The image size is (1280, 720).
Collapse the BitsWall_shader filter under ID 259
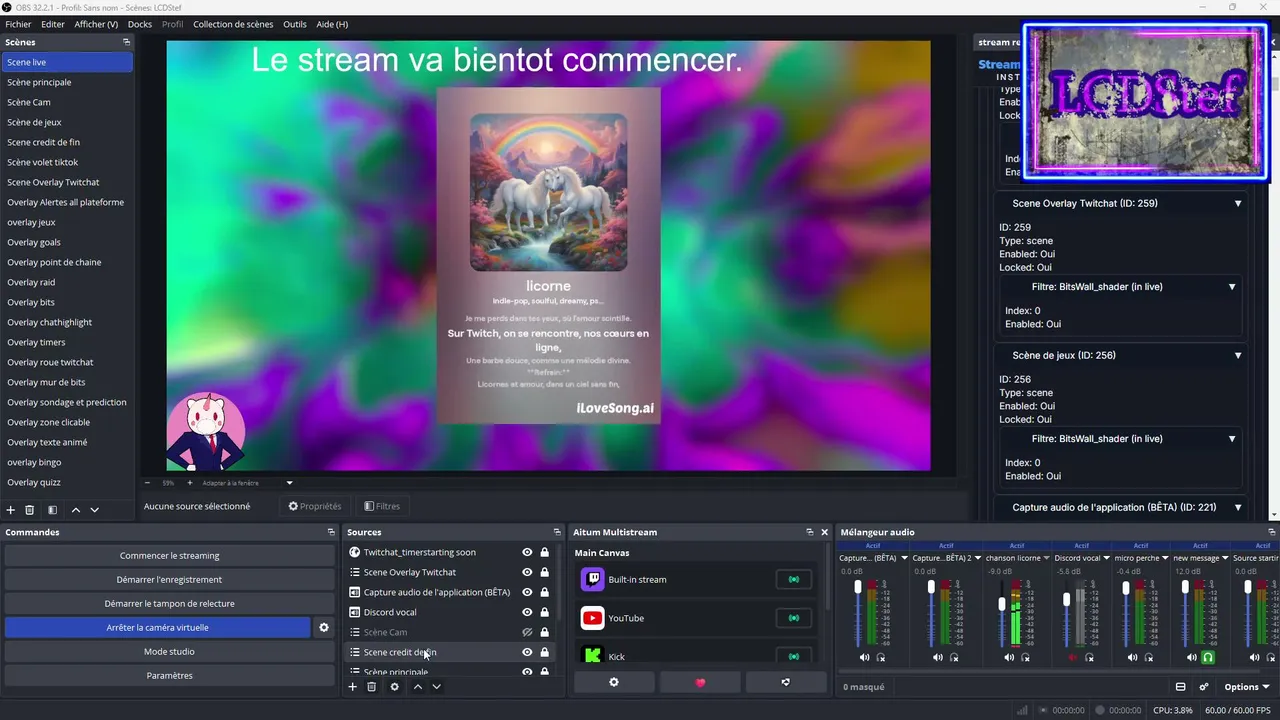(x=1232, y=287)
